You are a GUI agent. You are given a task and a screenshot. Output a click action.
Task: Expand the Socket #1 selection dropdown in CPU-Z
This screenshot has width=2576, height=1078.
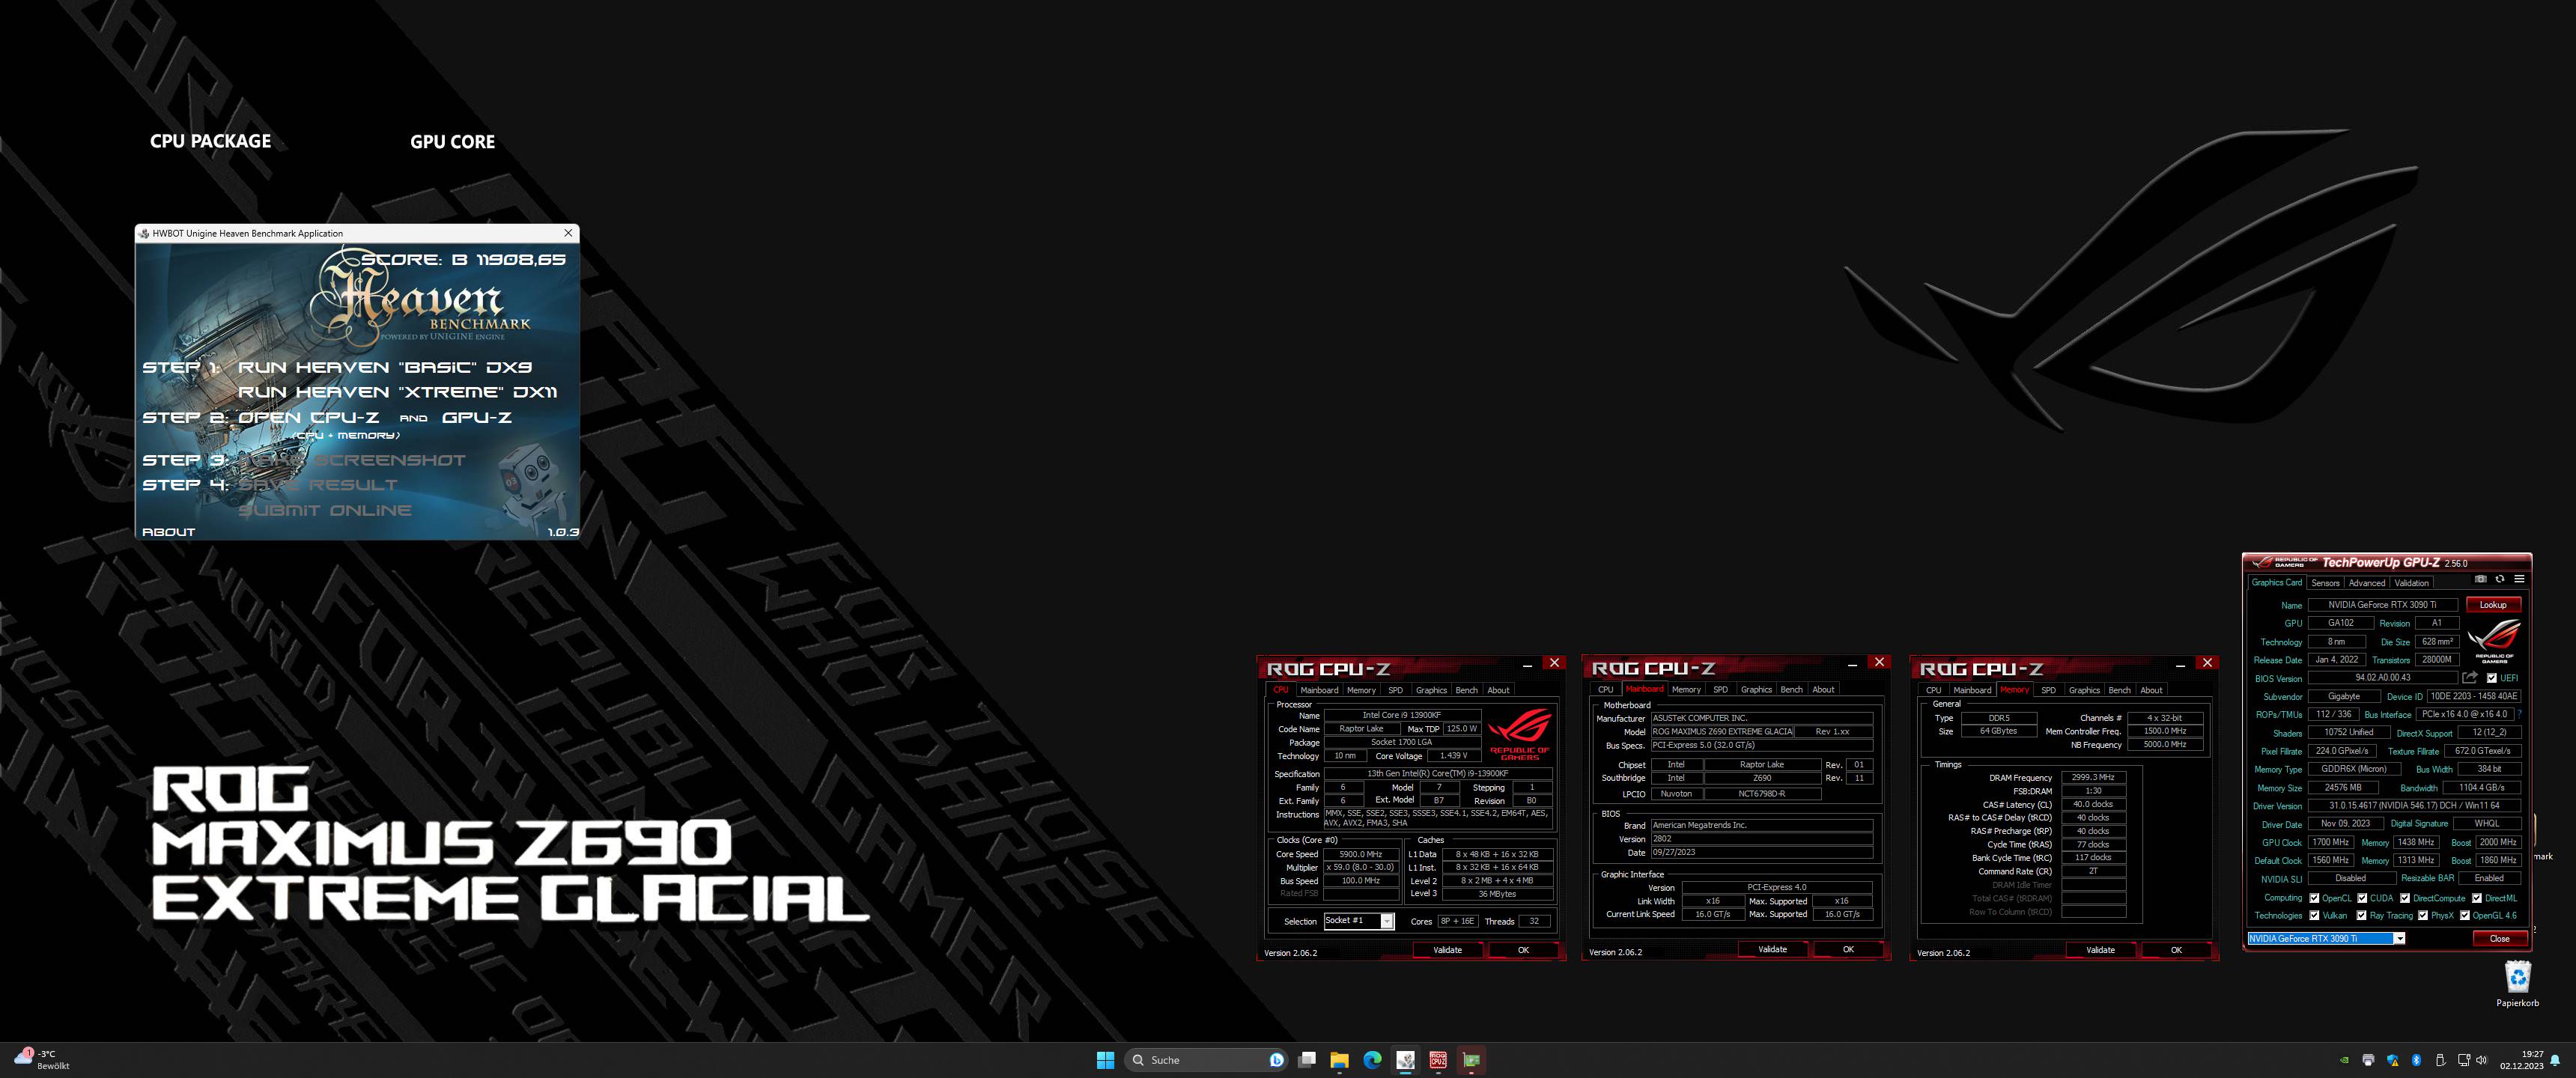[x=1386, y=921]
